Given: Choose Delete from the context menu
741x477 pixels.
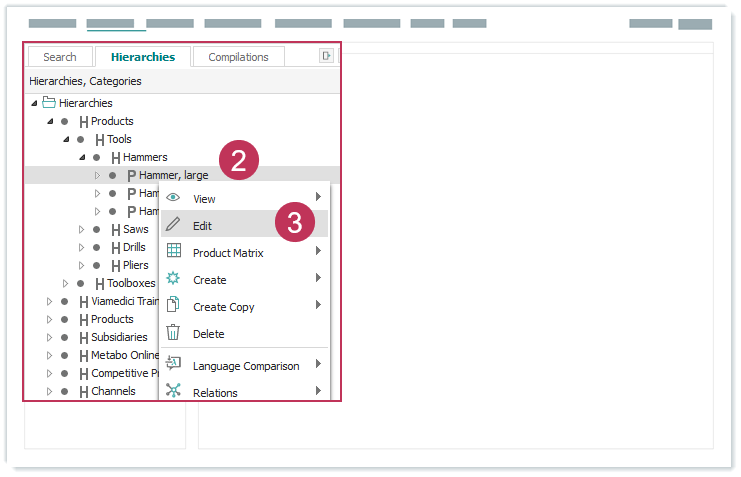Looking at the screenshot, I should 208,334.
